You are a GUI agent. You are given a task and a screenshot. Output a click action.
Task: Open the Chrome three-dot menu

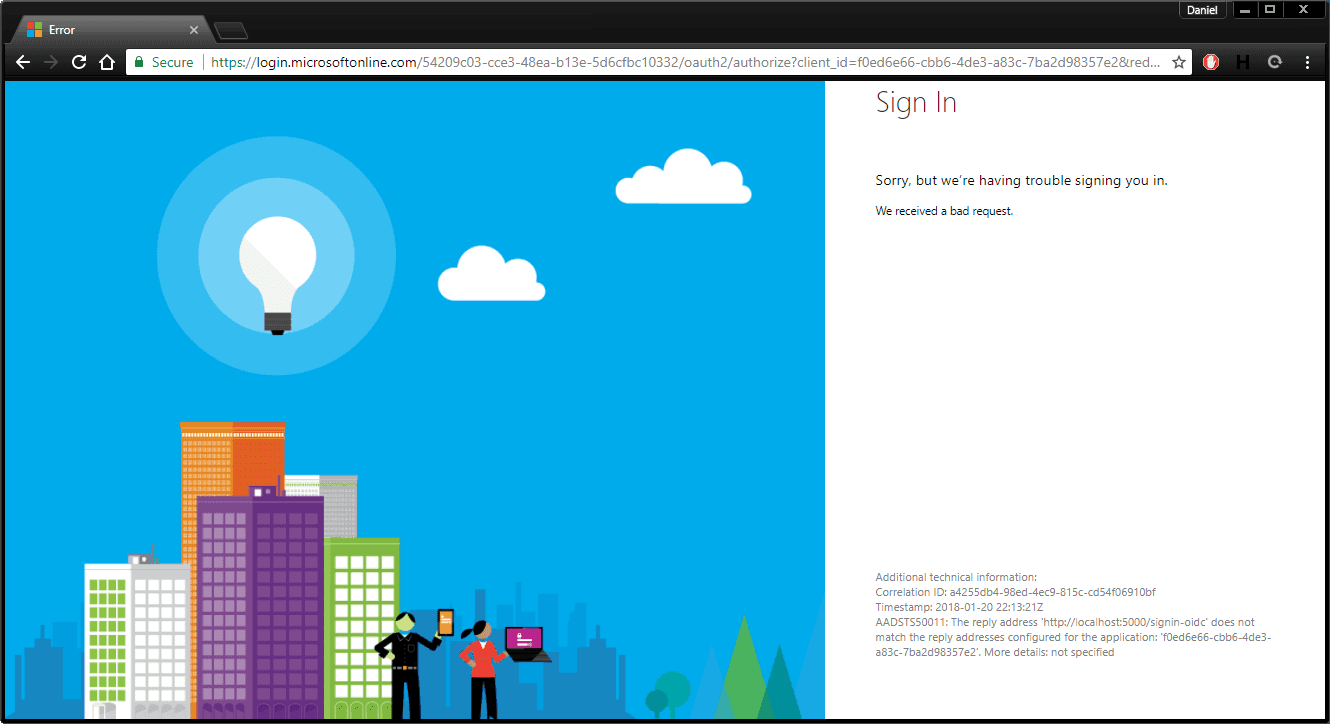tap(1307, 62)
